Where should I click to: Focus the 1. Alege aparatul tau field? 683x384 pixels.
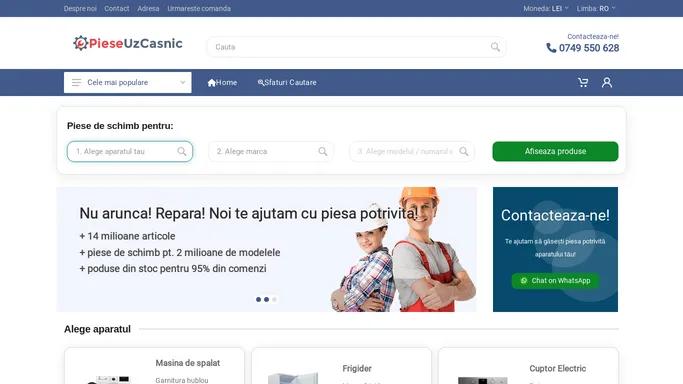pyautogui.click(x=130, y=151)
